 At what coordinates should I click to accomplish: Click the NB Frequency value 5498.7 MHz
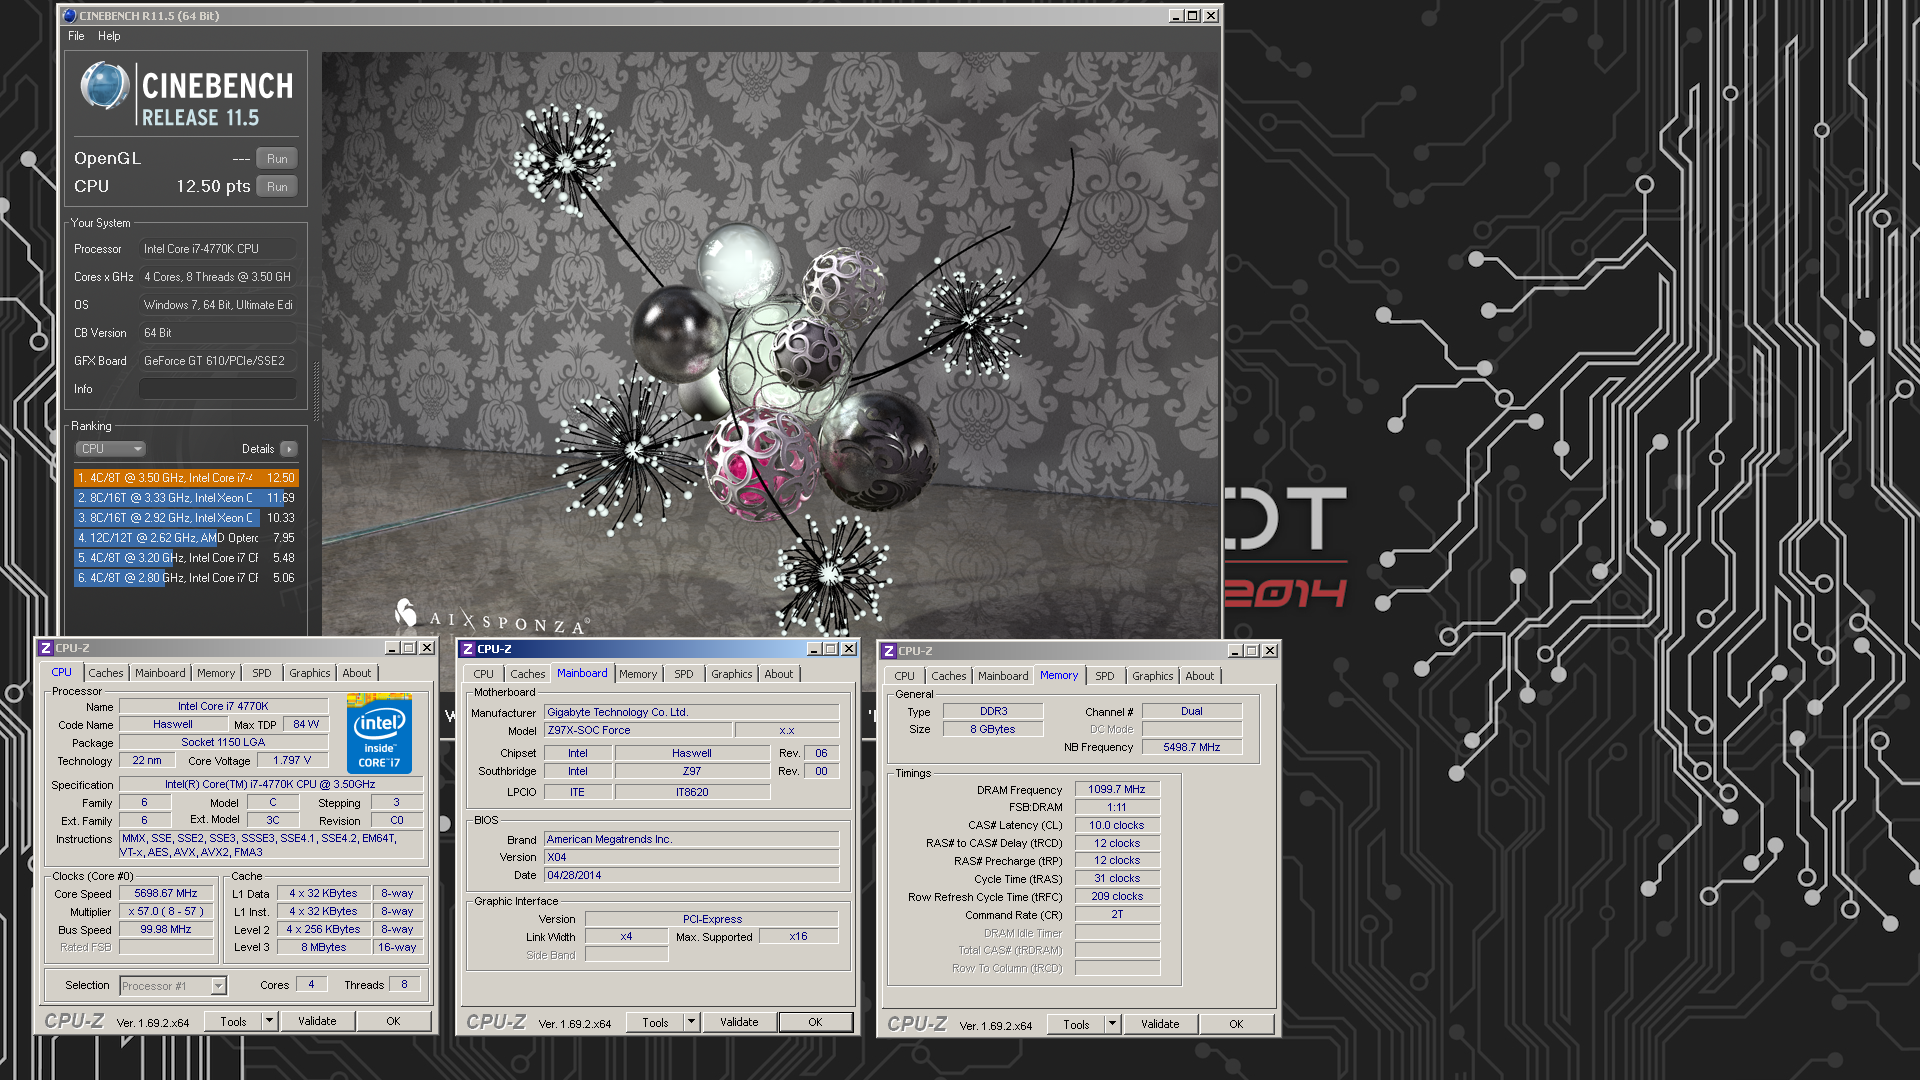[1192, 748]
